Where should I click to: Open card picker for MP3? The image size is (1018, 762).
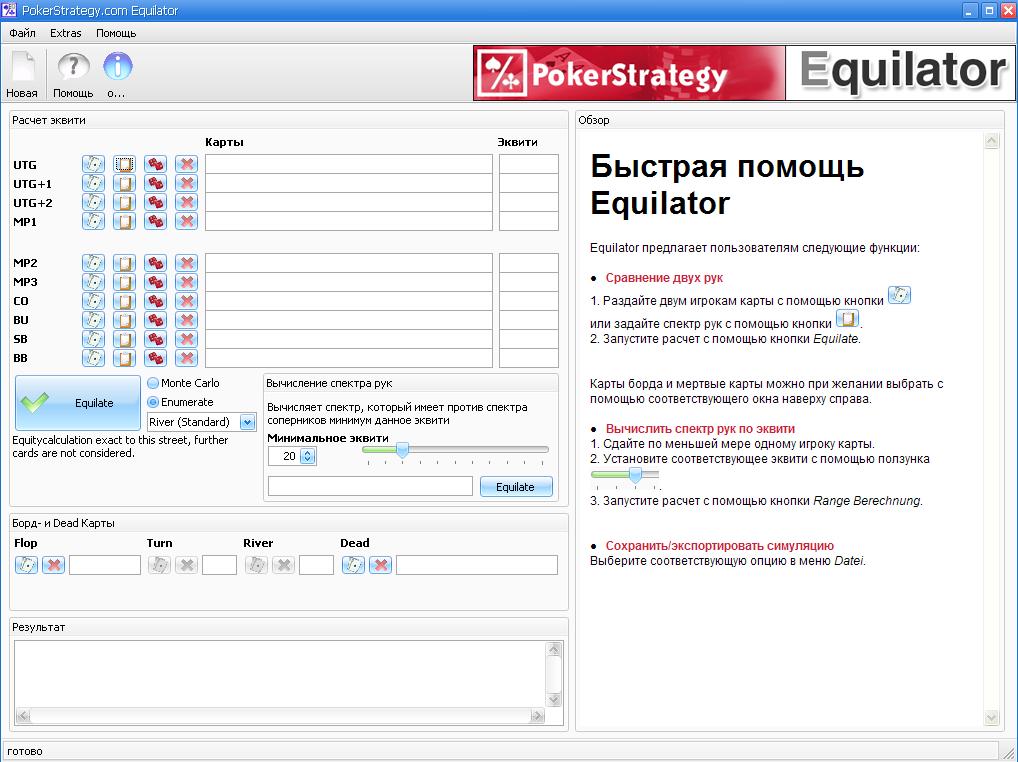tap(93, 282)
